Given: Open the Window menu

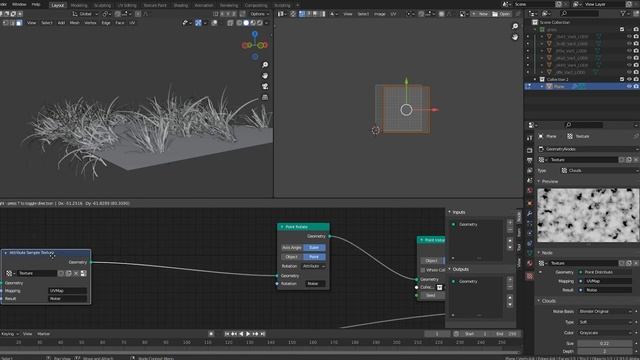Looking at the screenshot, I should coord(19,4).
